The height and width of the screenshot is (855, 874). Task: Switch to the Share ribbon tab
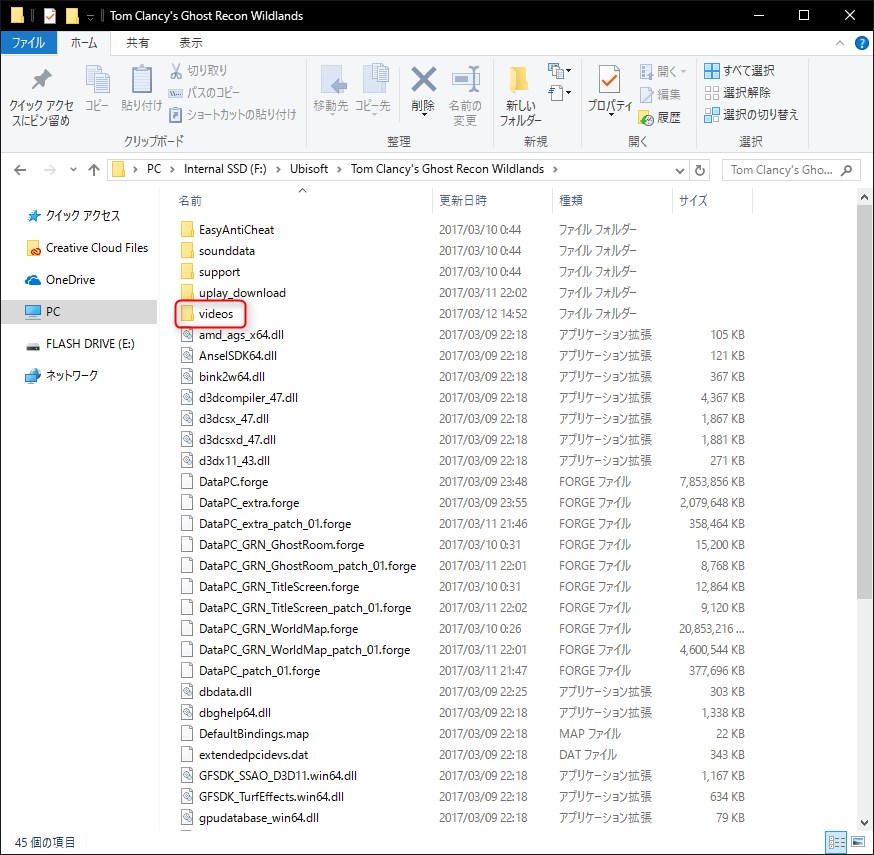[138, 43]
